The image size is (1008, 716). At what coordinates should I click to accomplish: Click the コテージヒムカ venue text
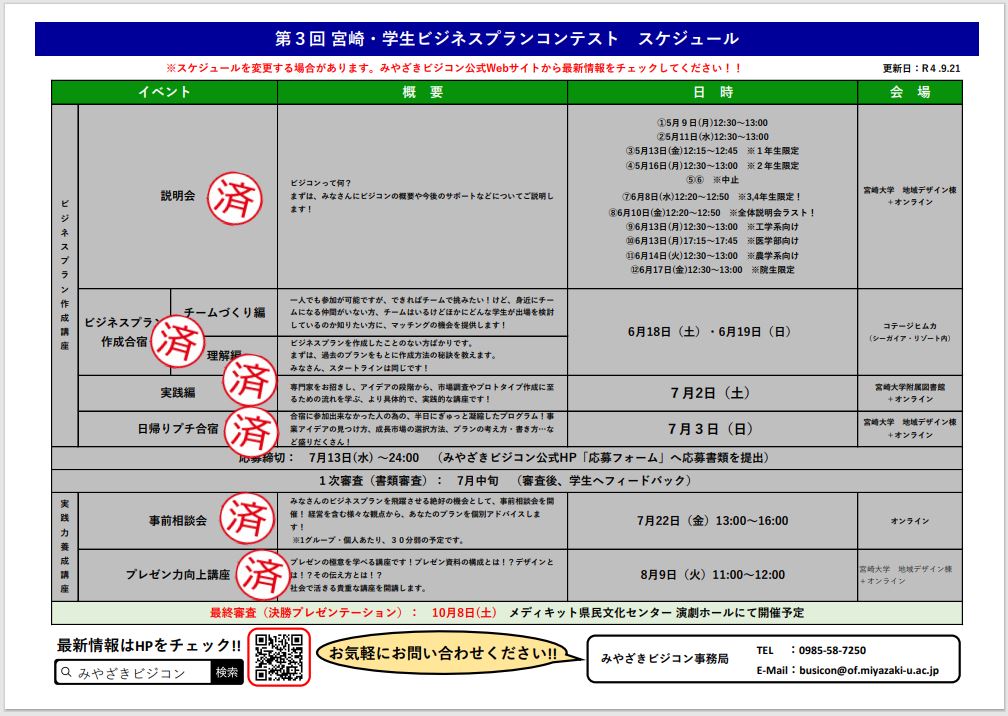click(910, 326)
